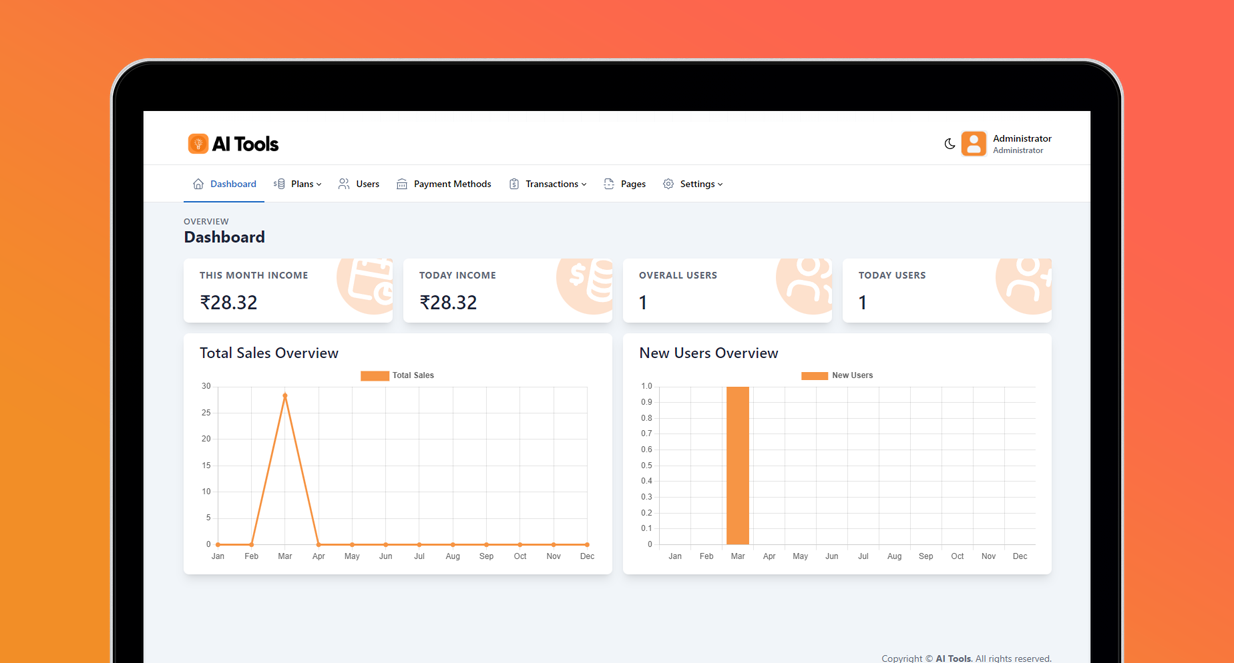Click the Settings gear icon
The height and width of the screenshot is (663, 1234).
click(668, 184)
